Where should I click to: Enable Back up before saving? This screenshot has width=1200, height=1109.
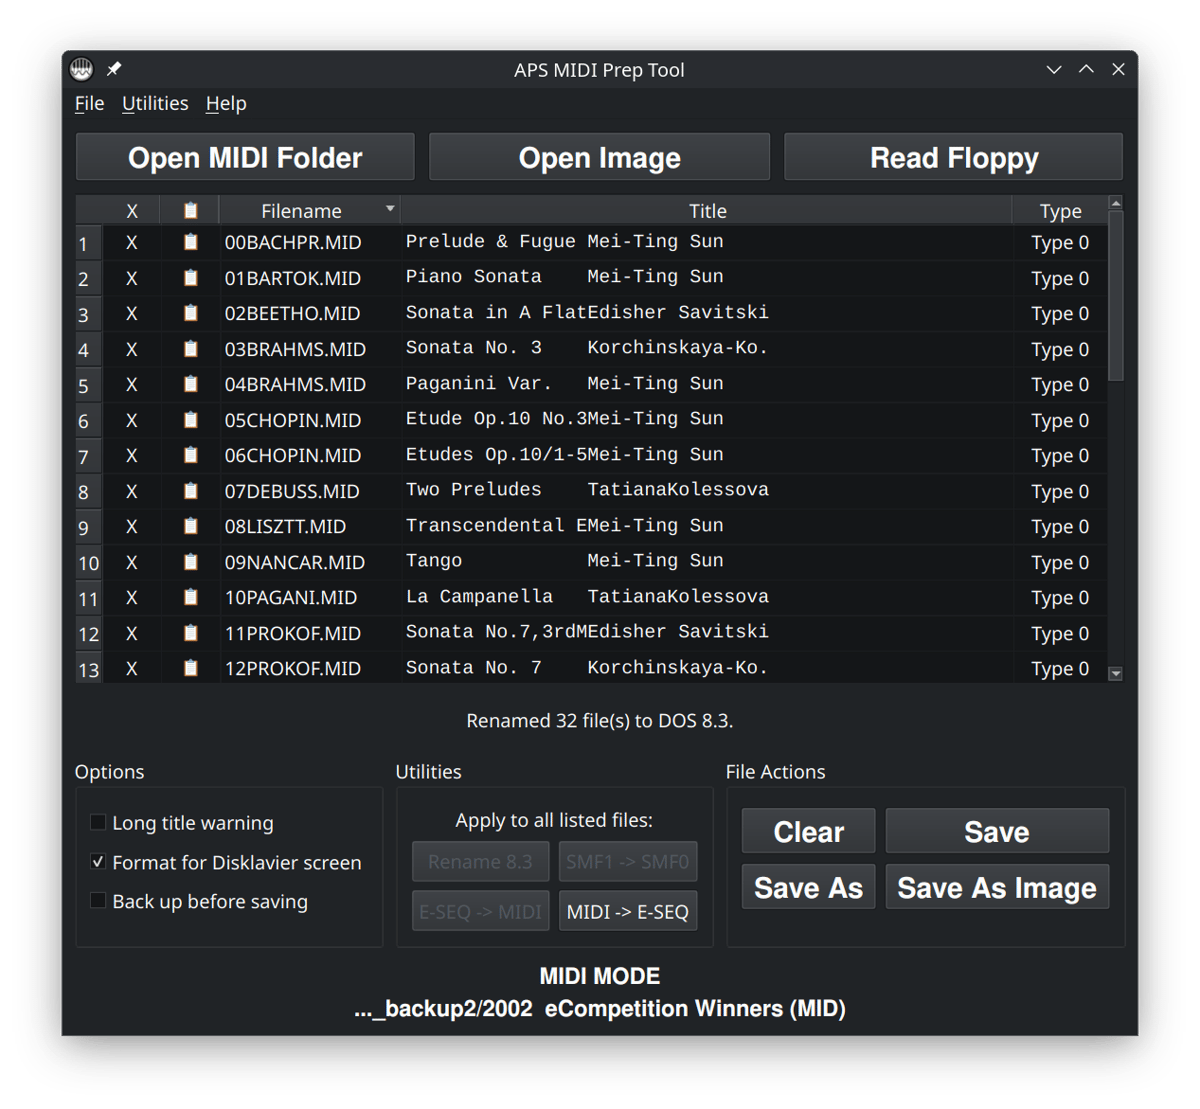coord(98,901)
